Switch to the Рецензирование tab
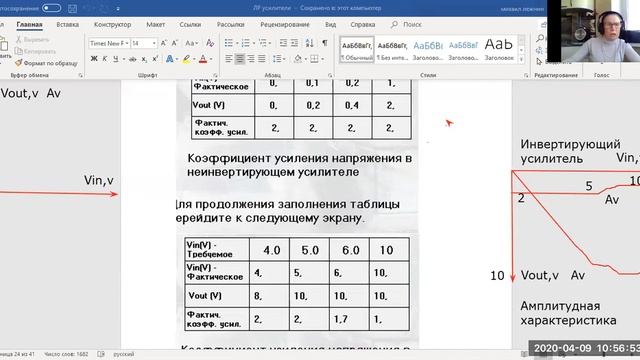The image size is (640, 360). click(285, 24)
